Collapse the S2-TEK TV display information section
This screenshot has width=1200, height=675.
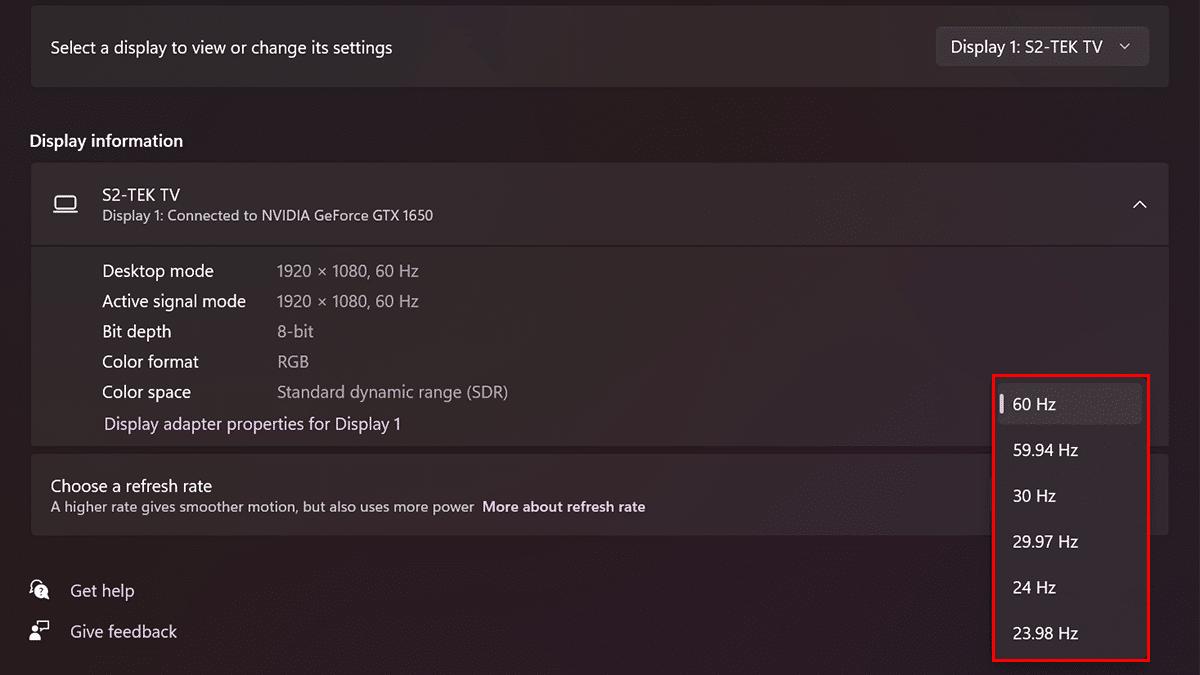1139,205
